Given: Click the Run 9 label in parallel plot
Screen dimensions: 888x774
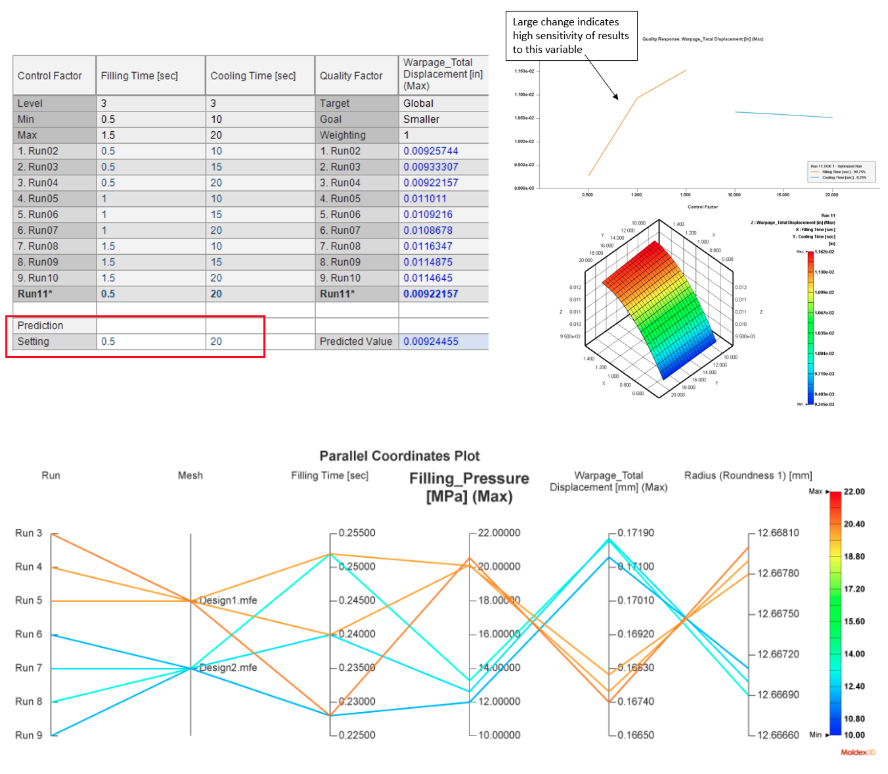Looking at the screenshot, I should 28,736.
